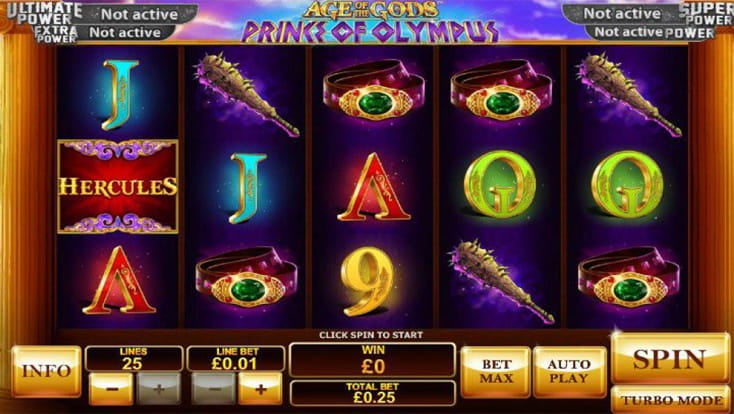Toggle Turbo Mode on
This screenshot has height=414, width=734.
(x=671, y=399)
